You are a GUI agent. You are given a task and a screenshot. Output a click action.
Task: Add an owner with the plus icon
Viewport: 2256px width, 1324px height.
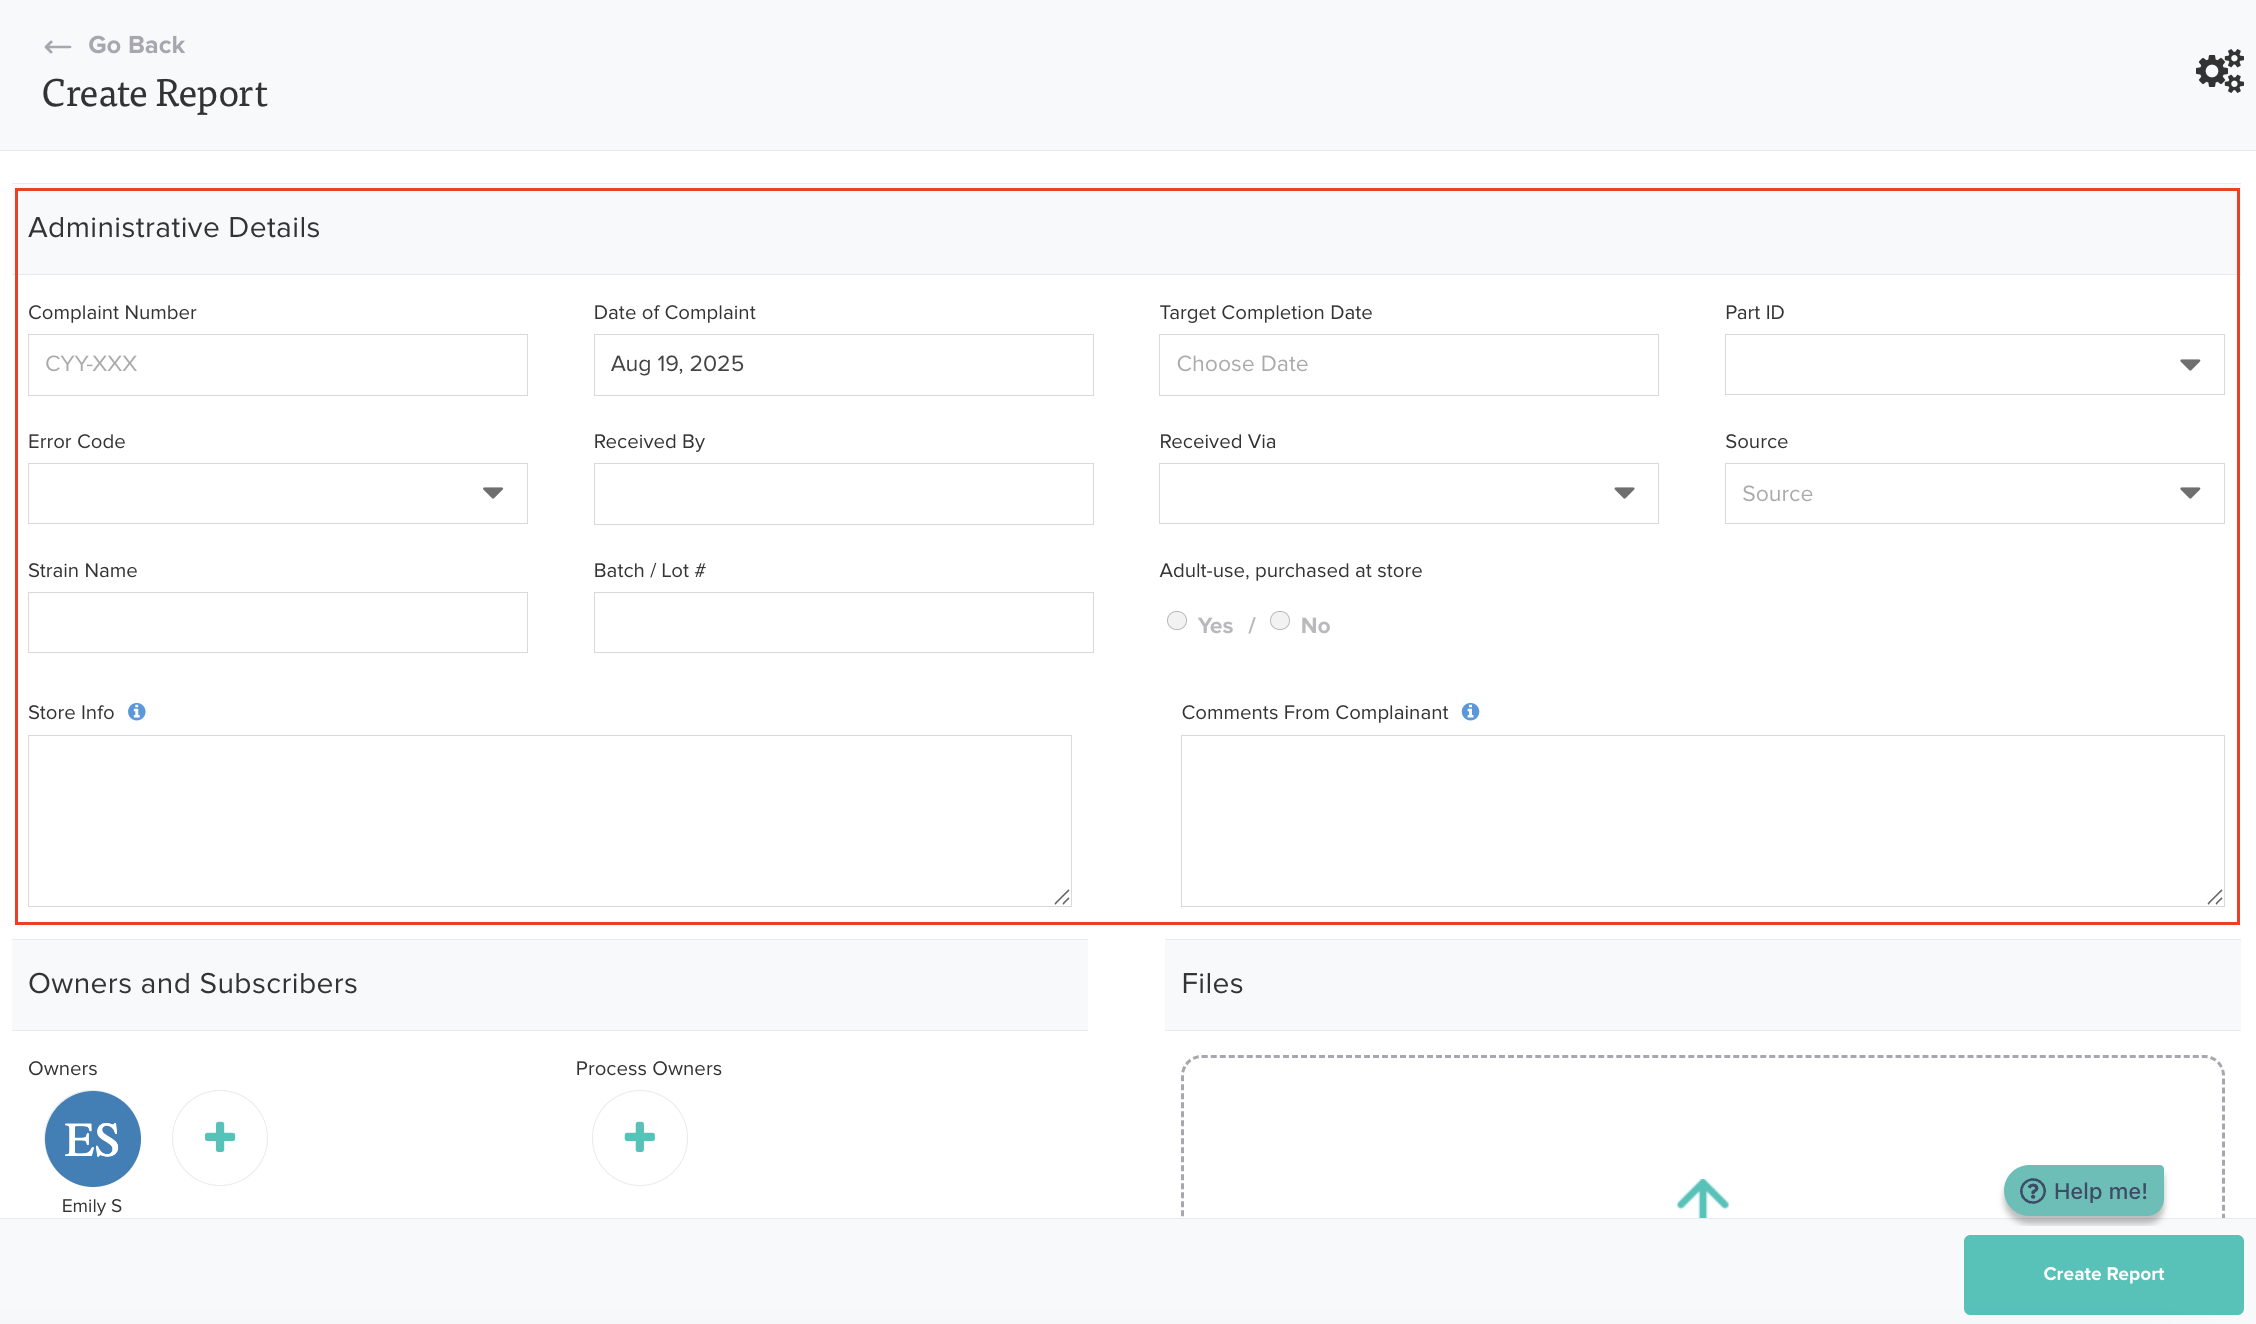pos(220,1137)
